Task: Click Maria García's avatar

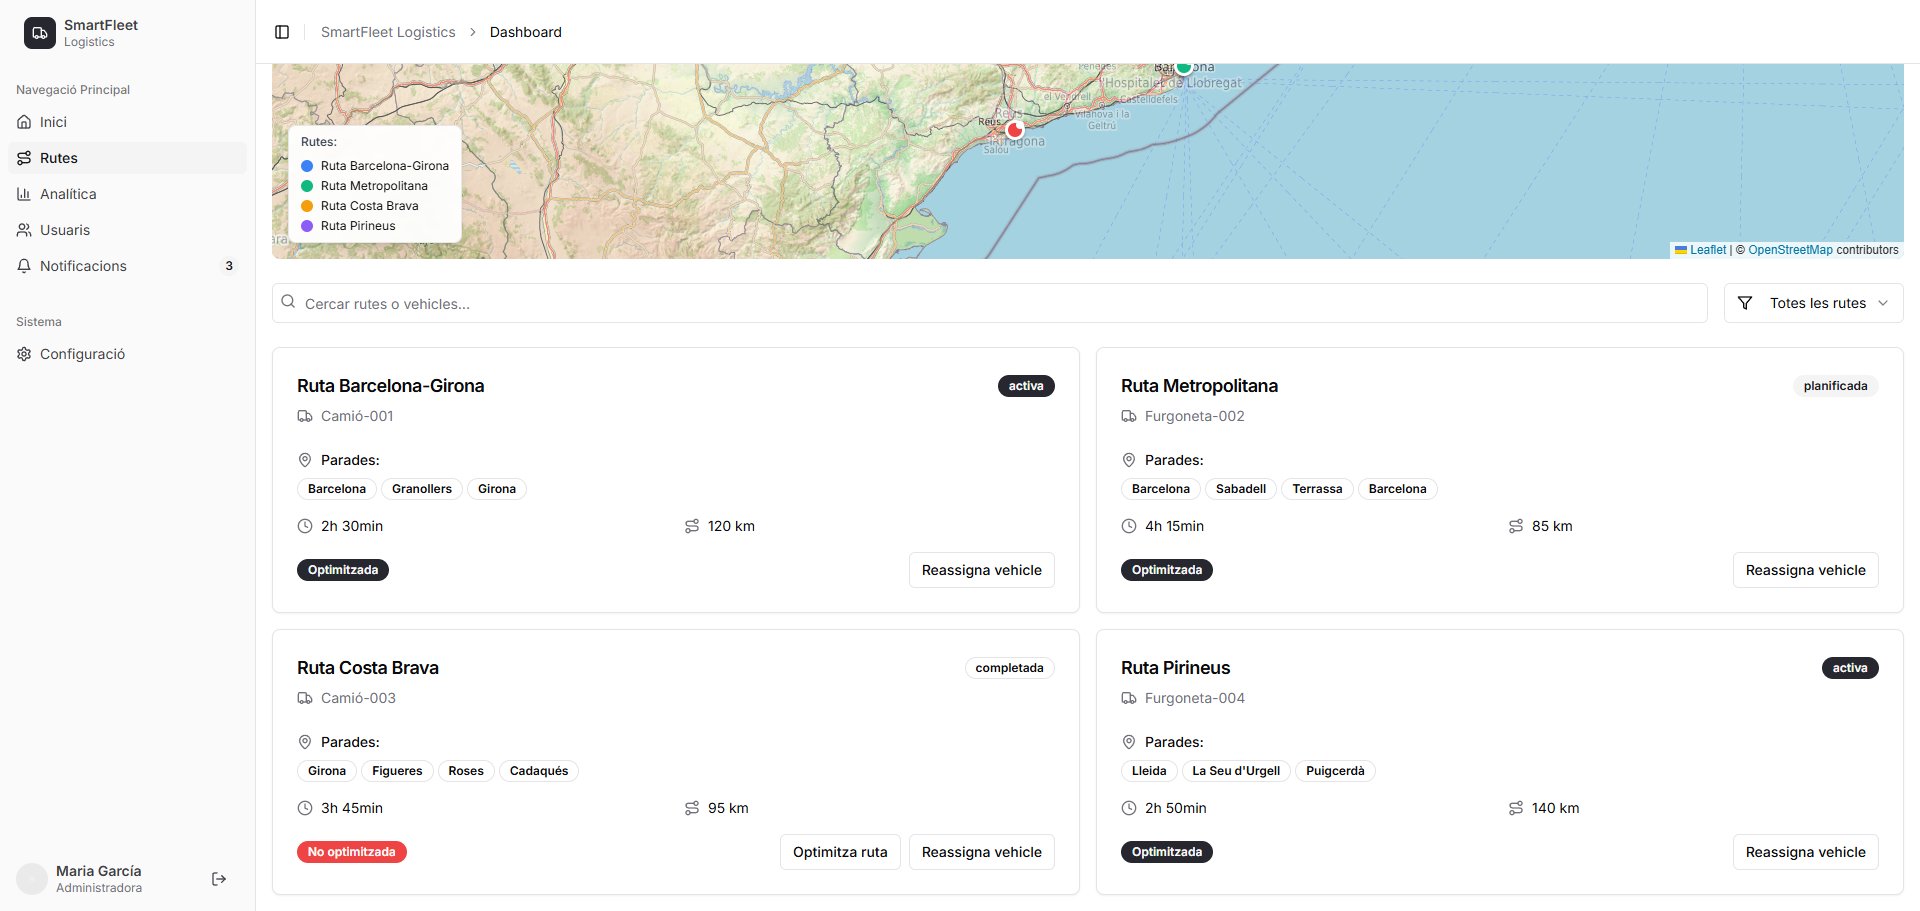Action: (x=32, y=879)
